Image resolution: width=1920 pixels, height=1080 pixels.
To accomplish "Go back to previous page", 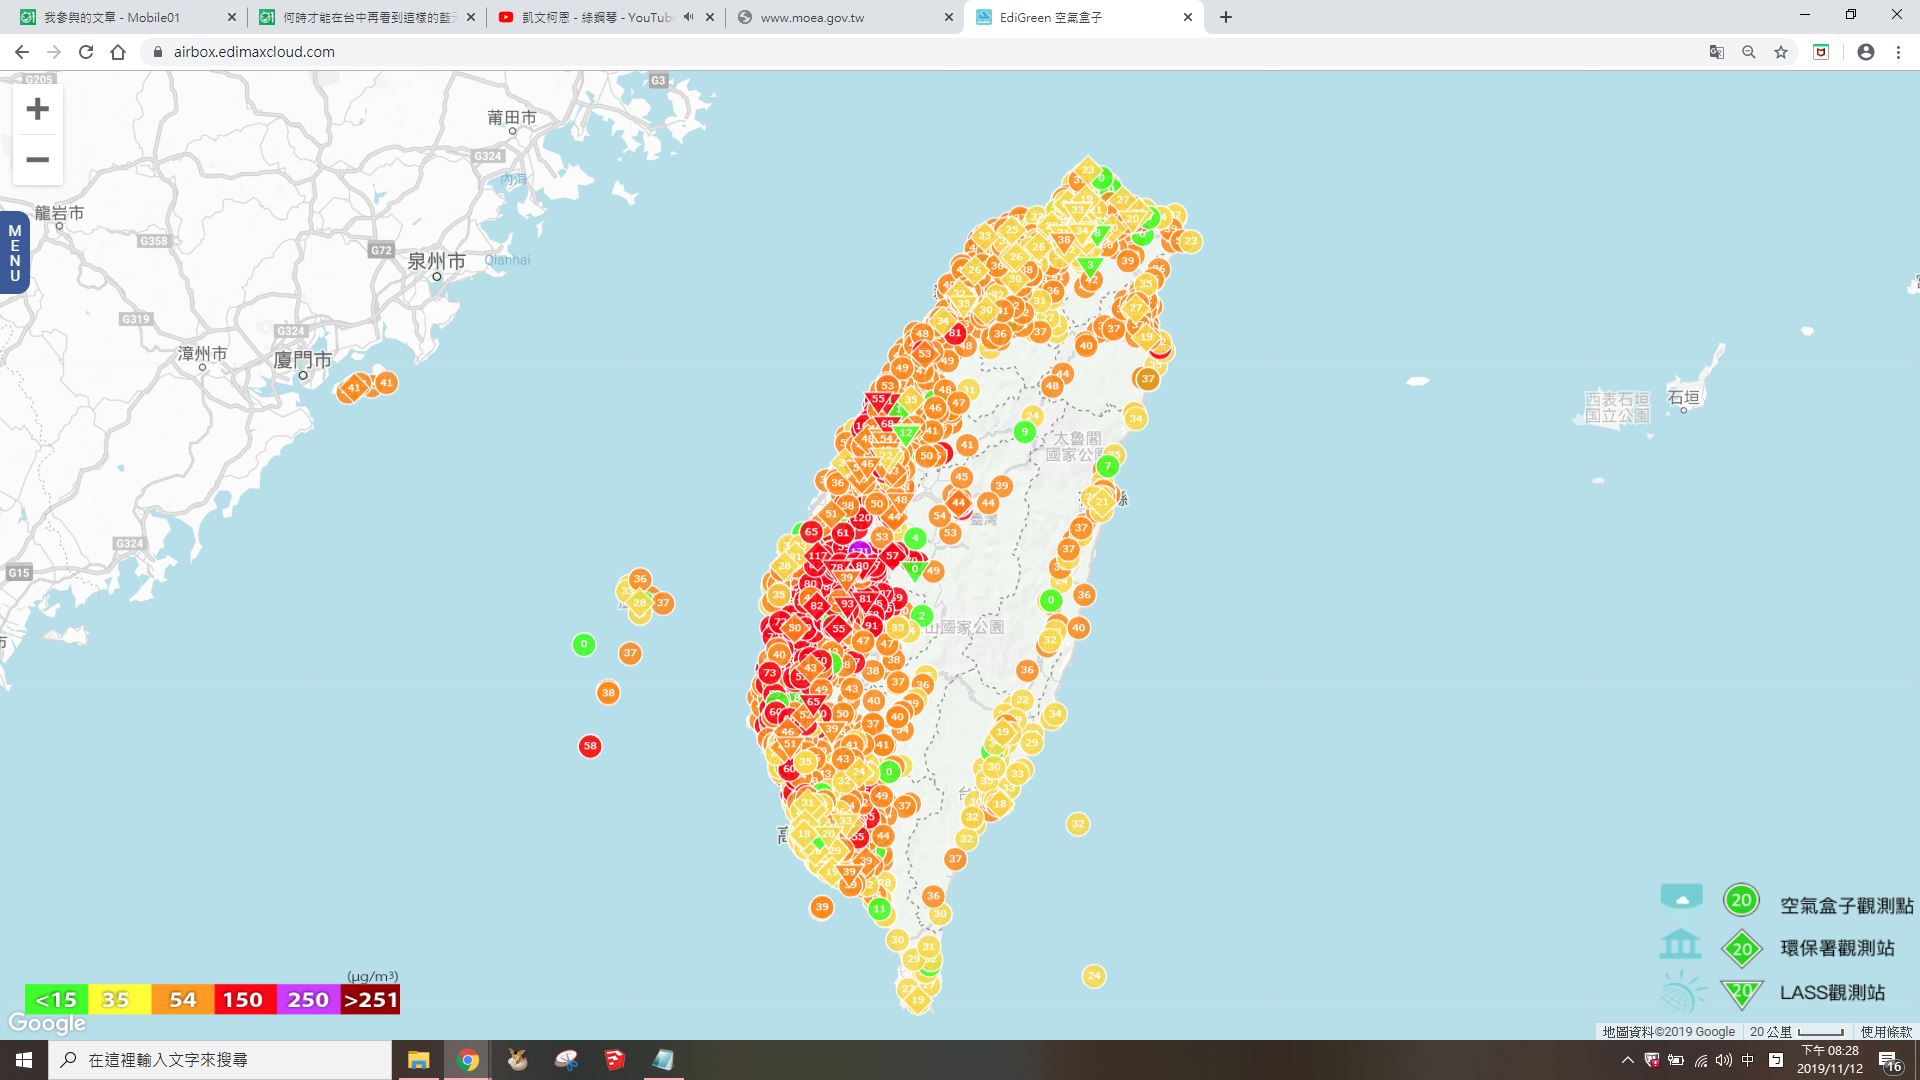I will (22, 52).
